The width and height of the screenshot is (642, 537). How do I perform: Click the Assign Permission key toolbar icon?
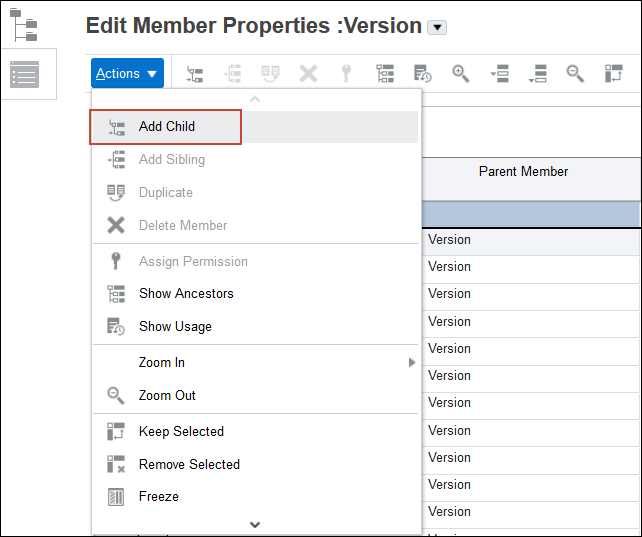(346, 74)
